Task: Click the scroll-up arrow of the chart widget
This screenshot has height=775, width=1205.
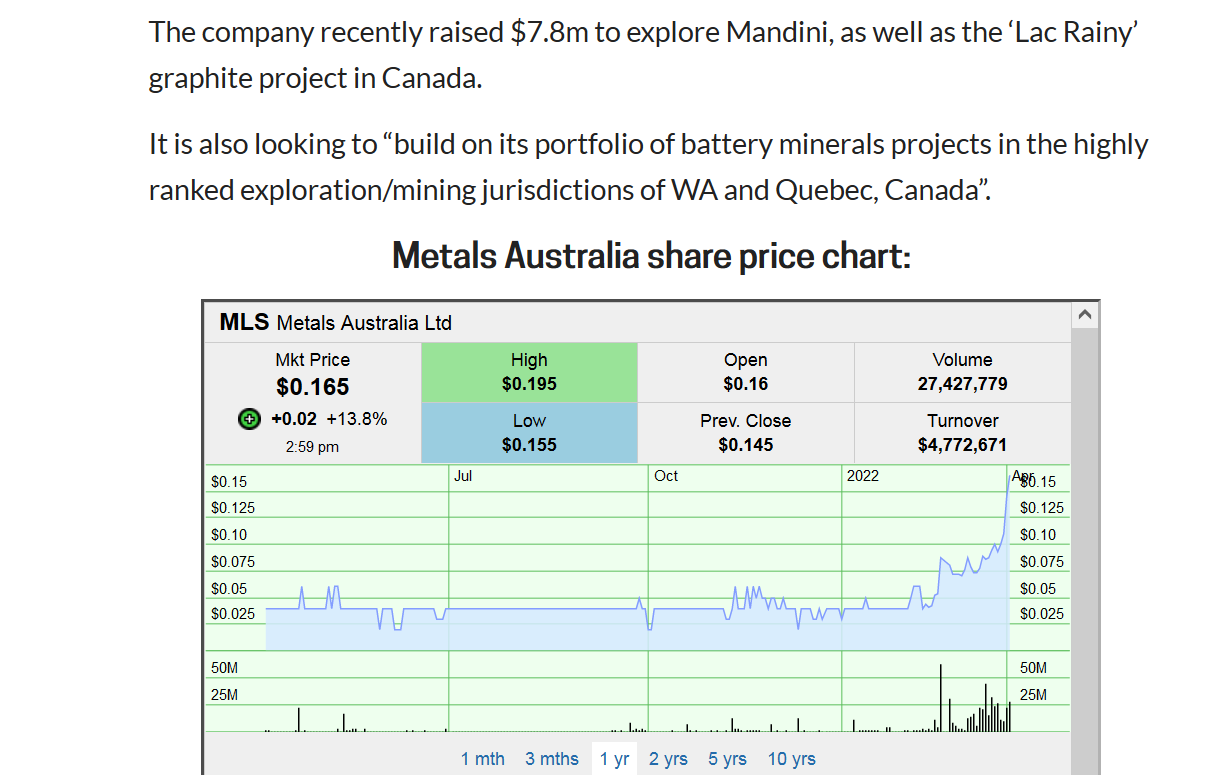Action: [1085, 315]
